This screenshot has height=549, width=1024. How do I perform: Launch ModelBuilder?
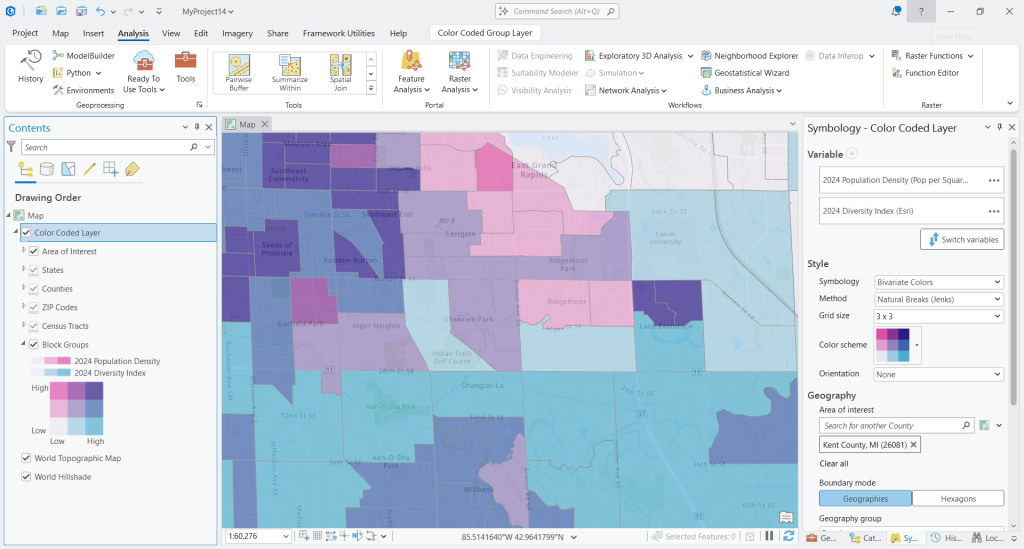tap(84, 55)
